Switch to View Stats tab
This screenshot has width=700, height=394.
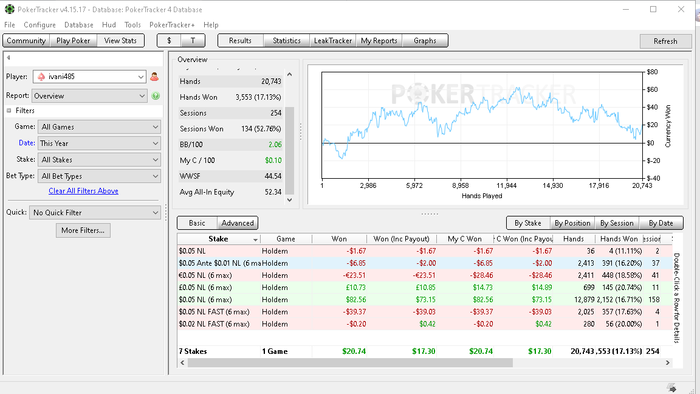[121, 41]
